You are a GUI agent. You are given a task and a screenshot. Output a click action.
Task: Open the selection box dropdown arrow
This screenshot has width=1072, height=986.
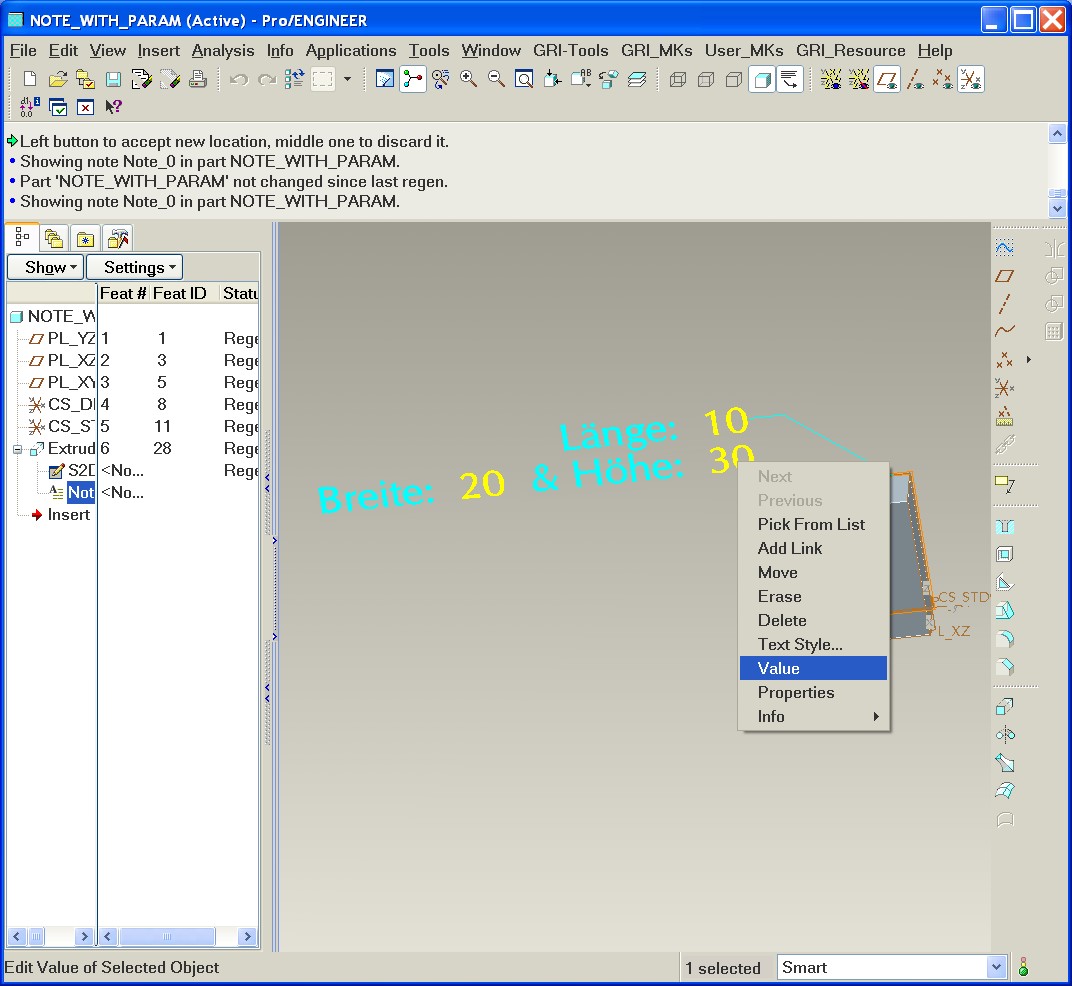click(347, 79)
